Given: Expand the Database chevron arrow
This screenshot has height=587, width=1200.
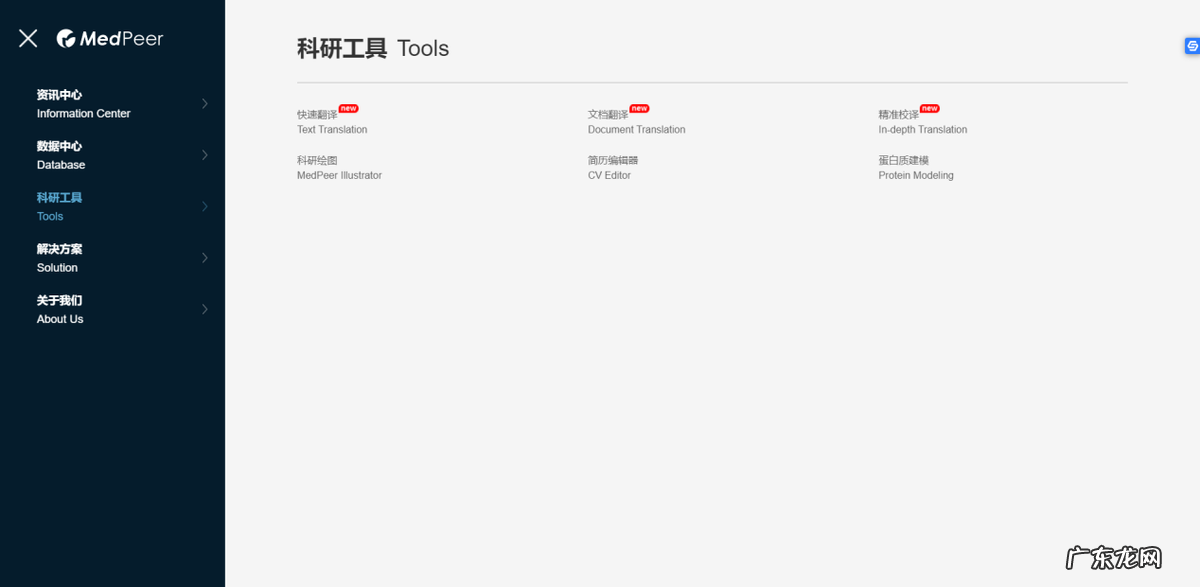Looking at the screenshot, I should point(205,155).
